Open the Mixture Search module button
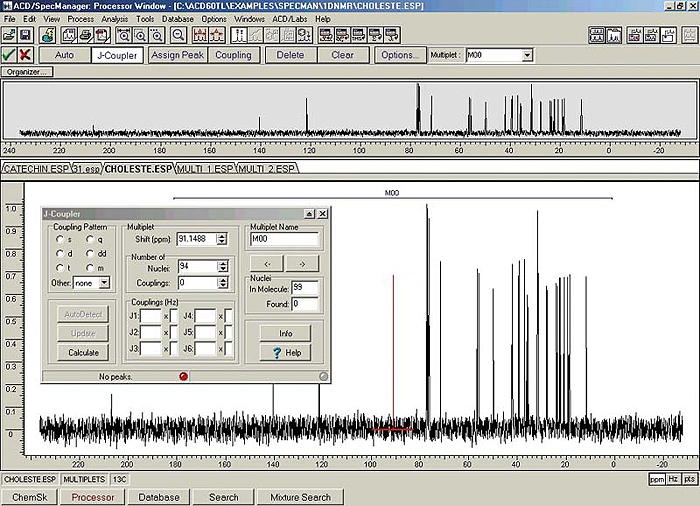This screenshot has height=506, width=700. click(300, 497)
